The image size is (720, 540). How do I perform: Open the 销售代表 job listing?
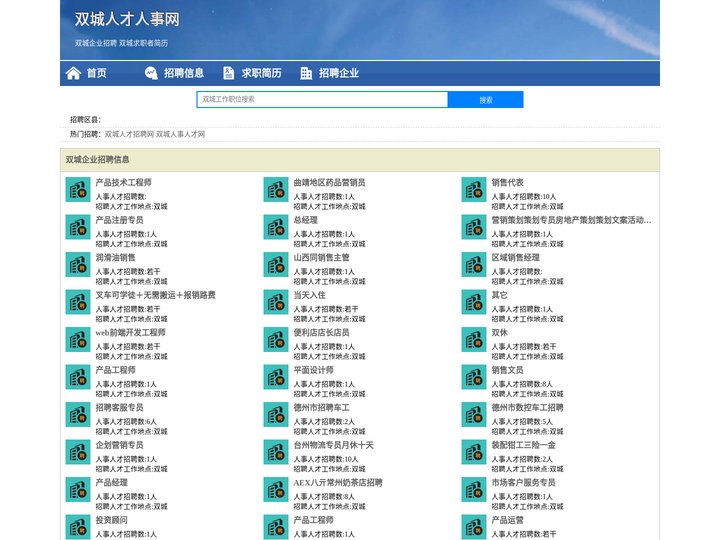point(507,182)
